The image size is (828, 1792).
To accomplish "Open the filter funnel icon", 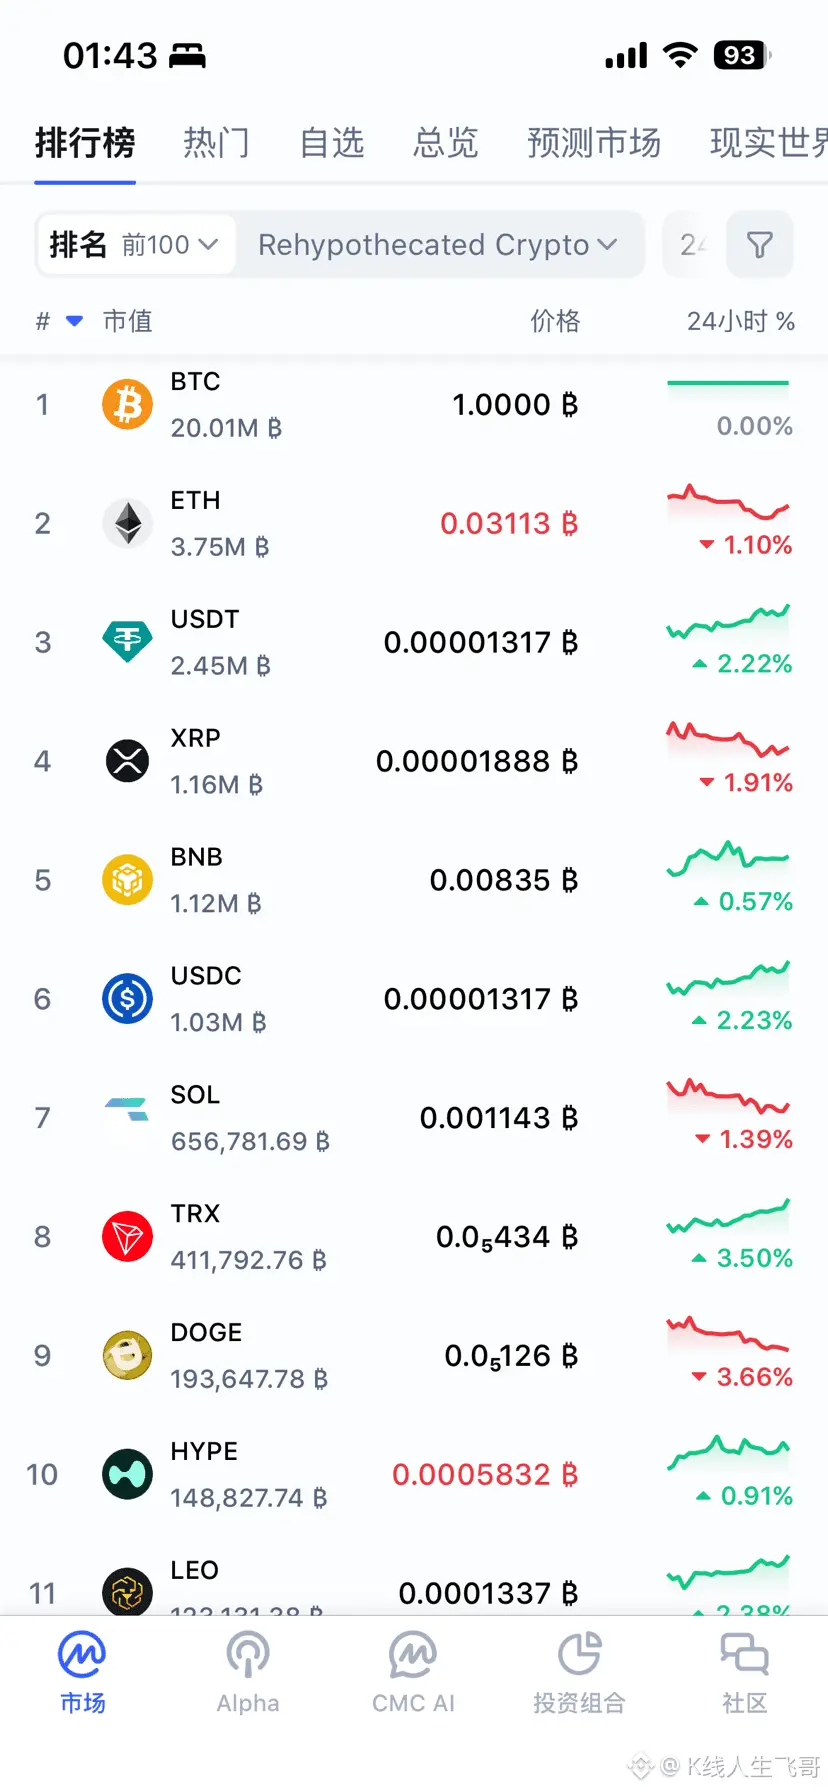I will tap(759, 245).
